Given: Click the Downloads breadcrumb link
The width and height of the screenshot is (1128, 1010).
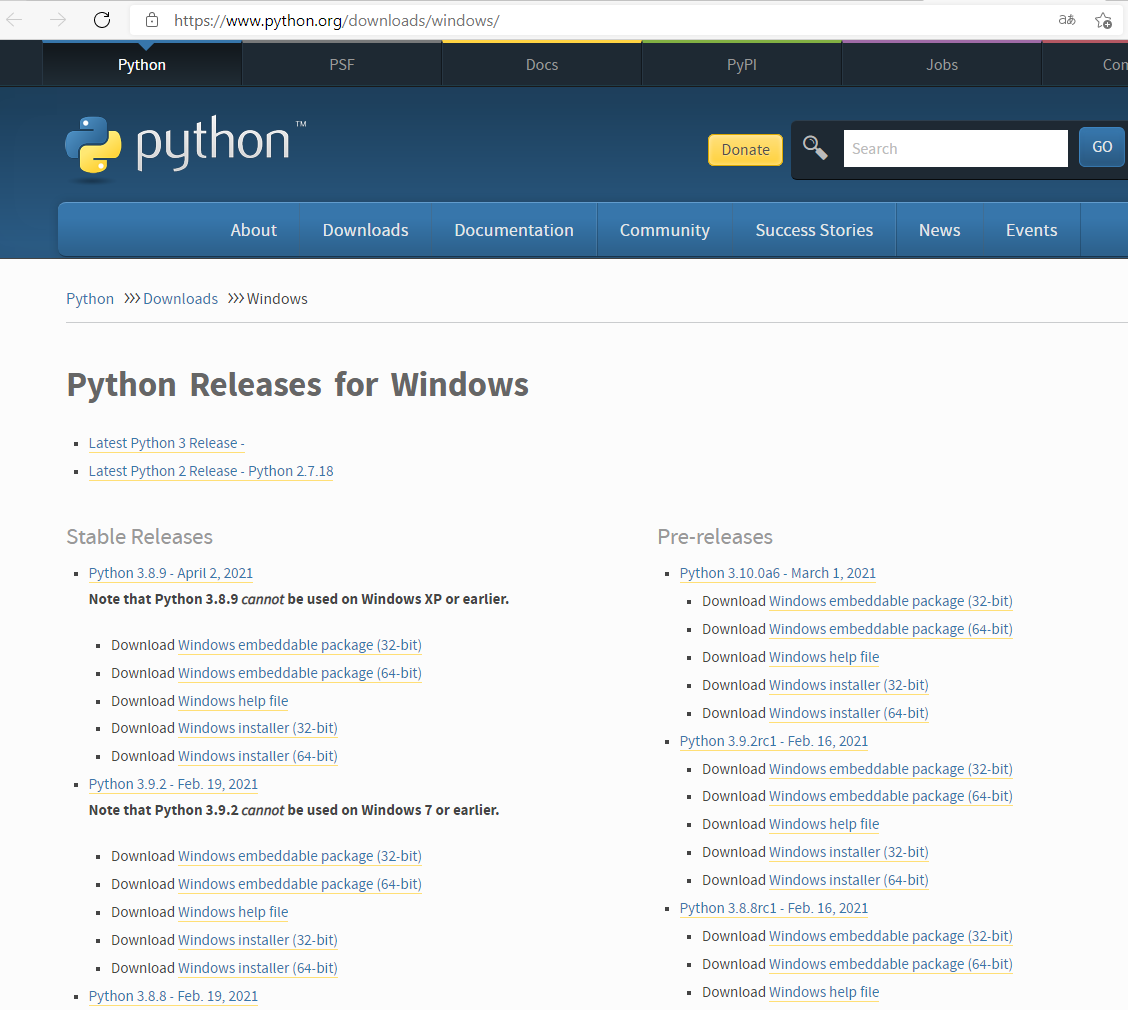Looking at the screenshot, I should click(181, 299).
